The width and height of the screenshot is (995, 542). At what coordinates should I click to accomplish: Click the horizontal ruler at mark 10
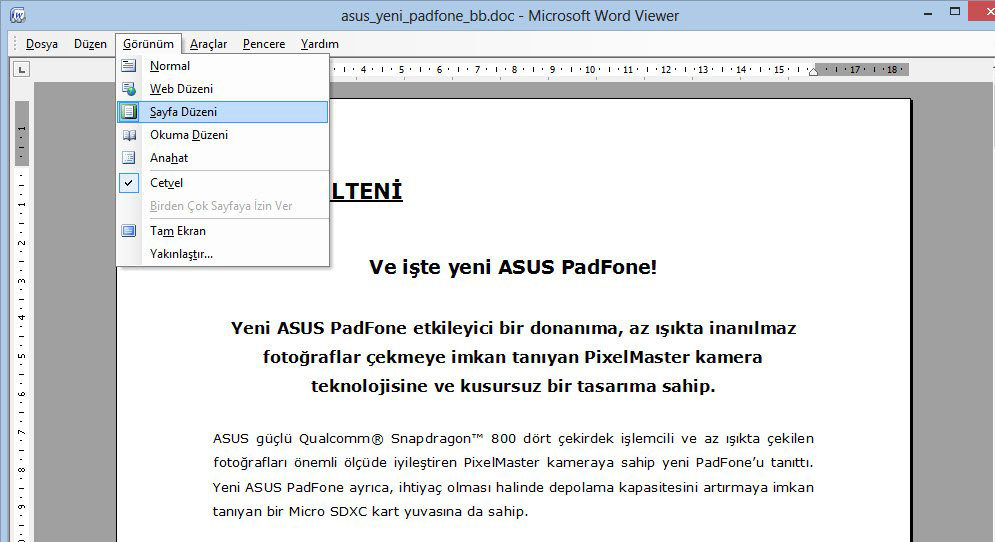590,69
